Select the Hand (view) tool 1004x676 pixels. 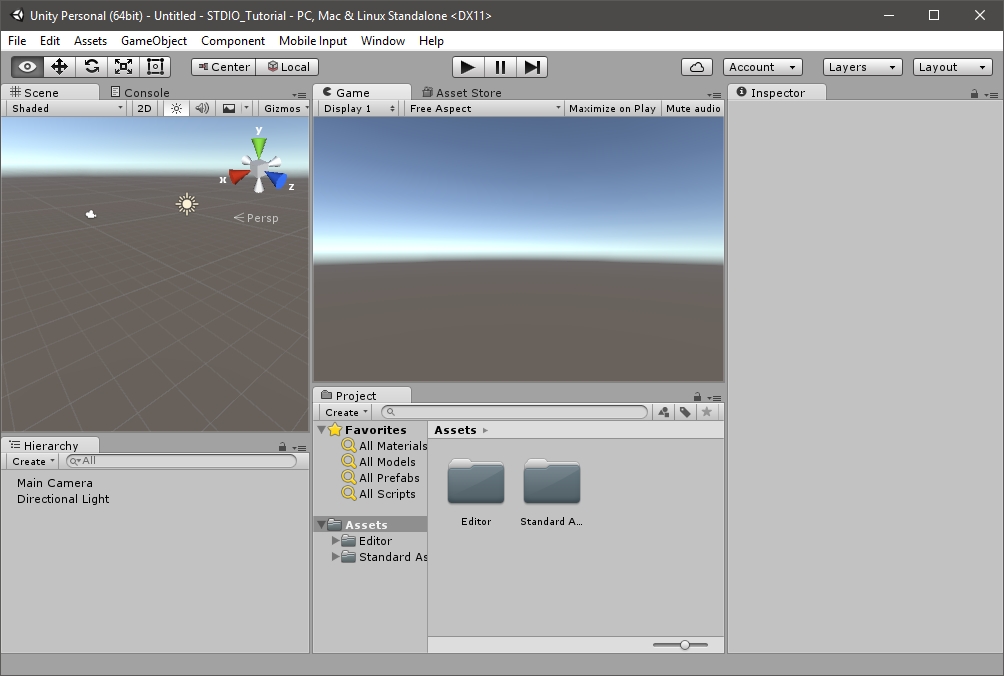[28, 67]
